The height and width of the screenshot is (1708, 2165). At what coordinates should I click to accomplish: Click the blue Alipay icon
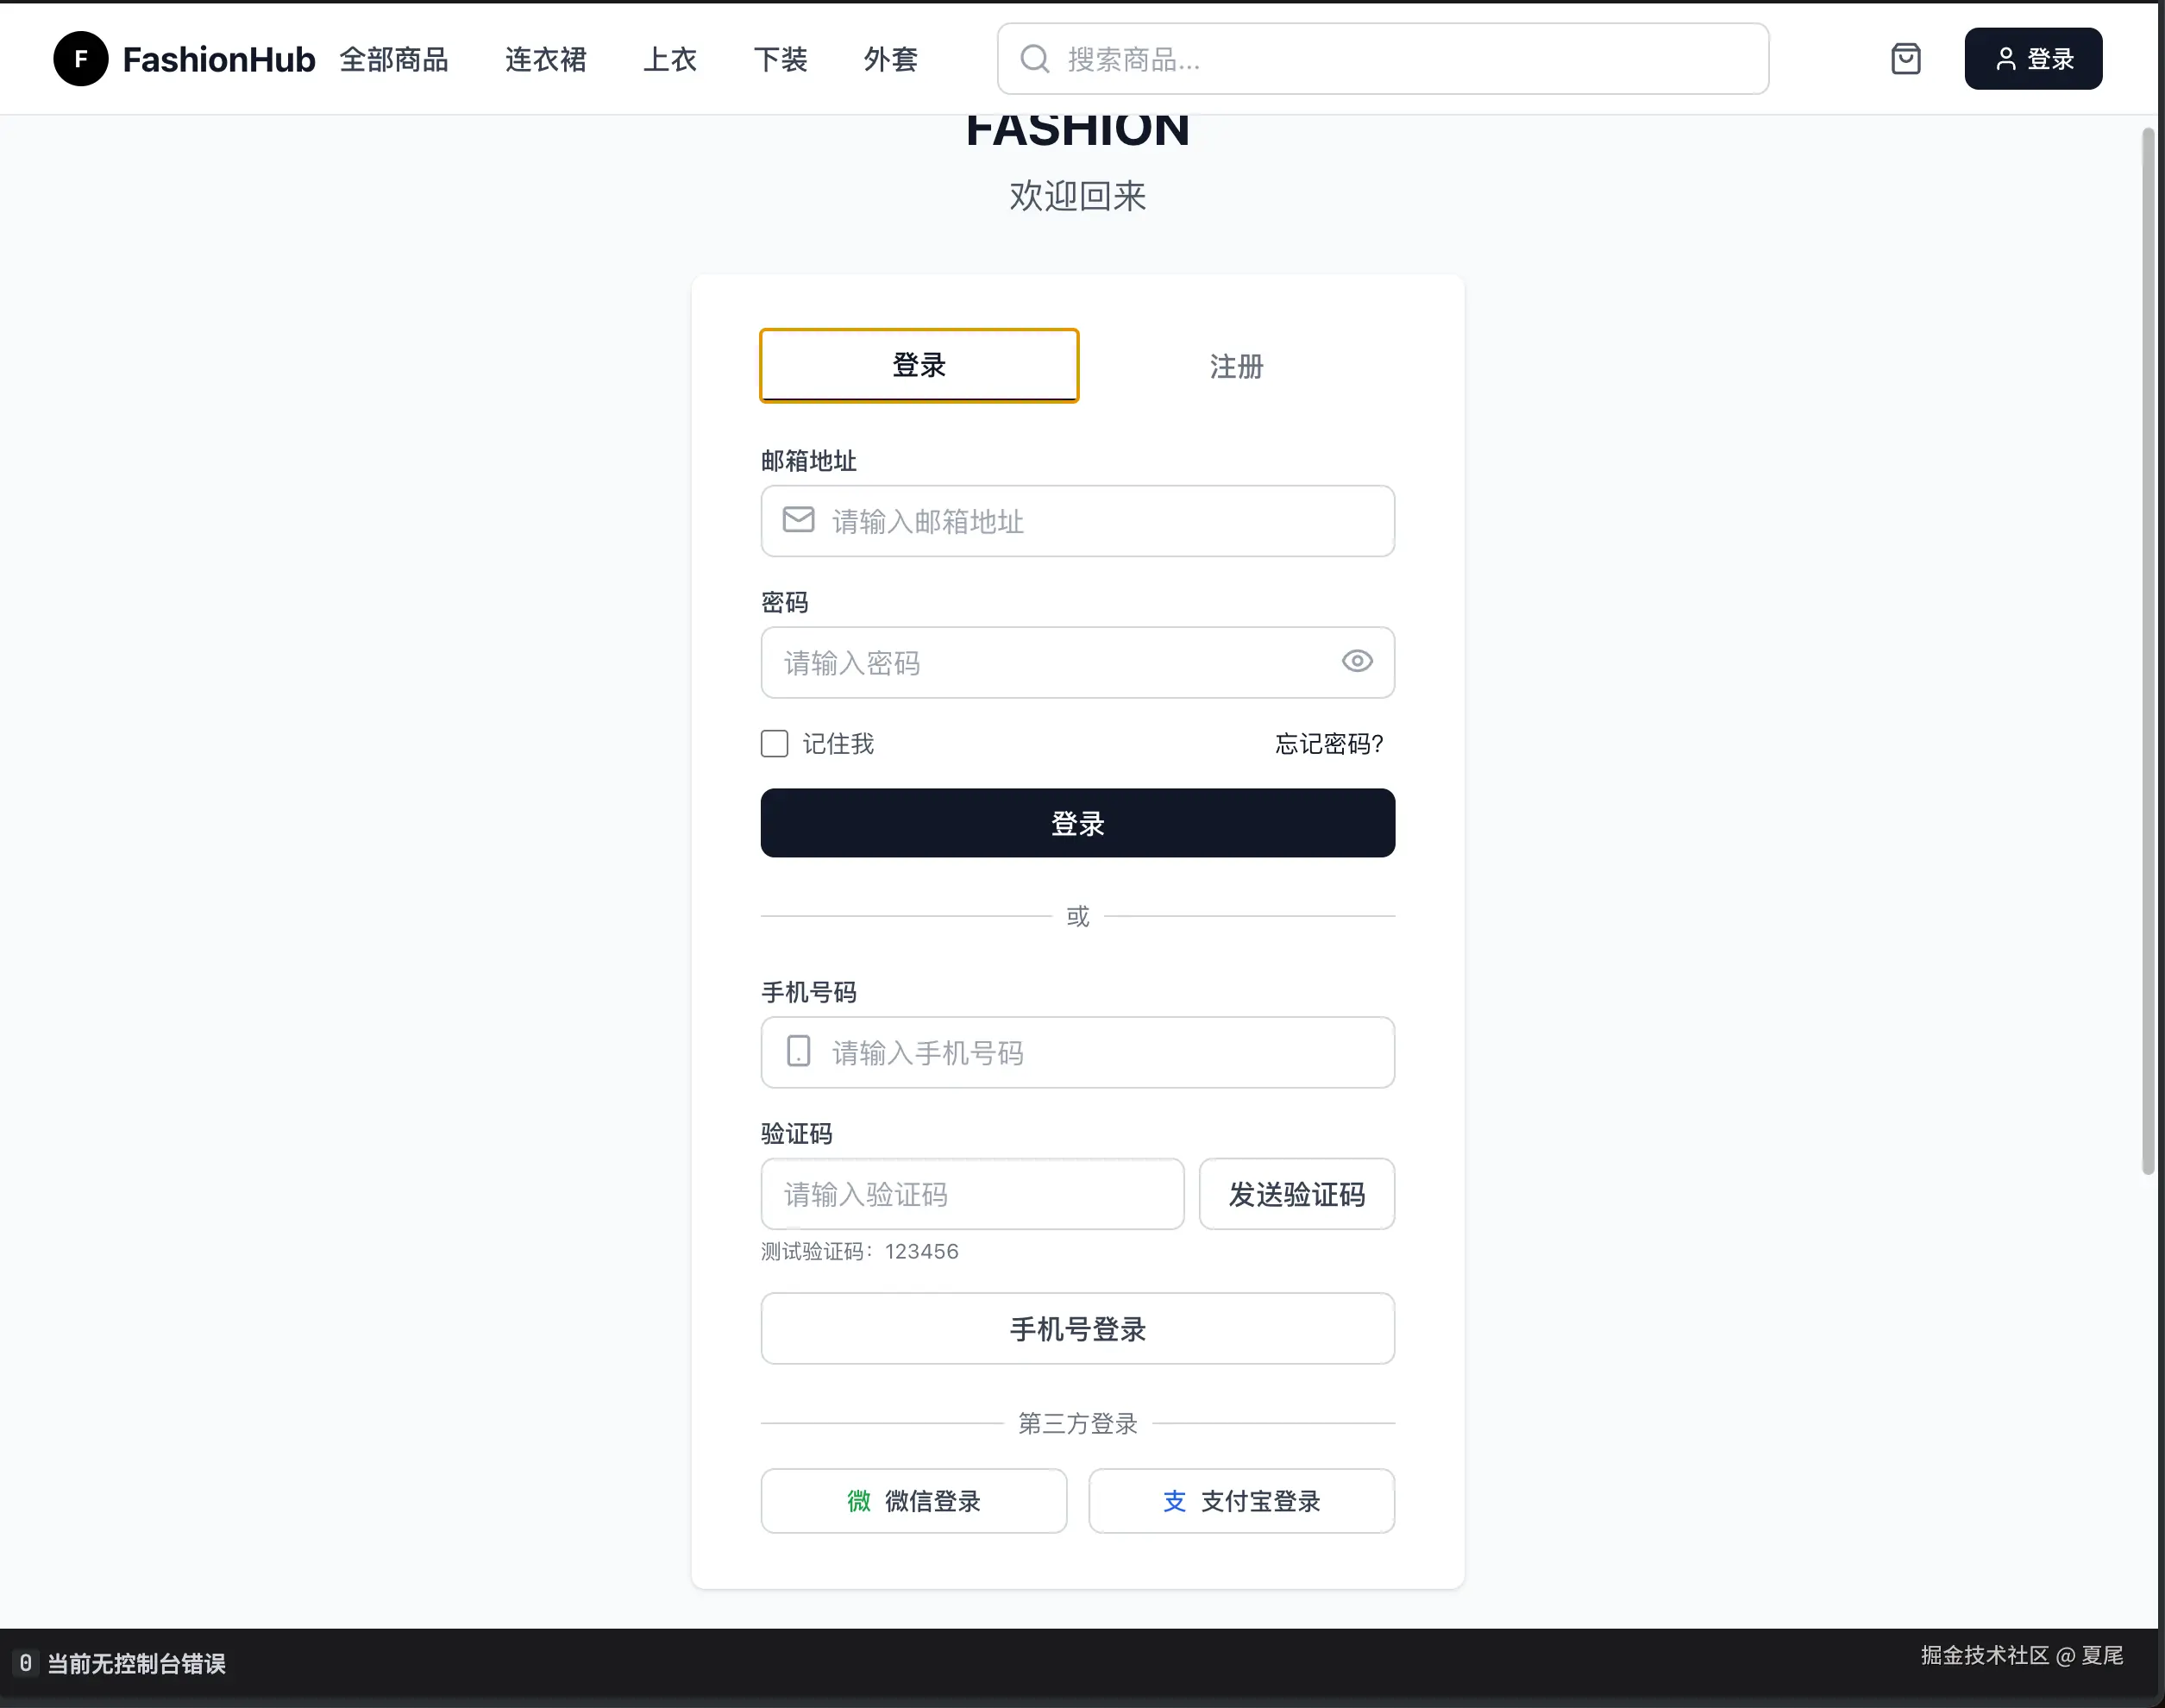pyautogui.click(x=1174, y=1500)
